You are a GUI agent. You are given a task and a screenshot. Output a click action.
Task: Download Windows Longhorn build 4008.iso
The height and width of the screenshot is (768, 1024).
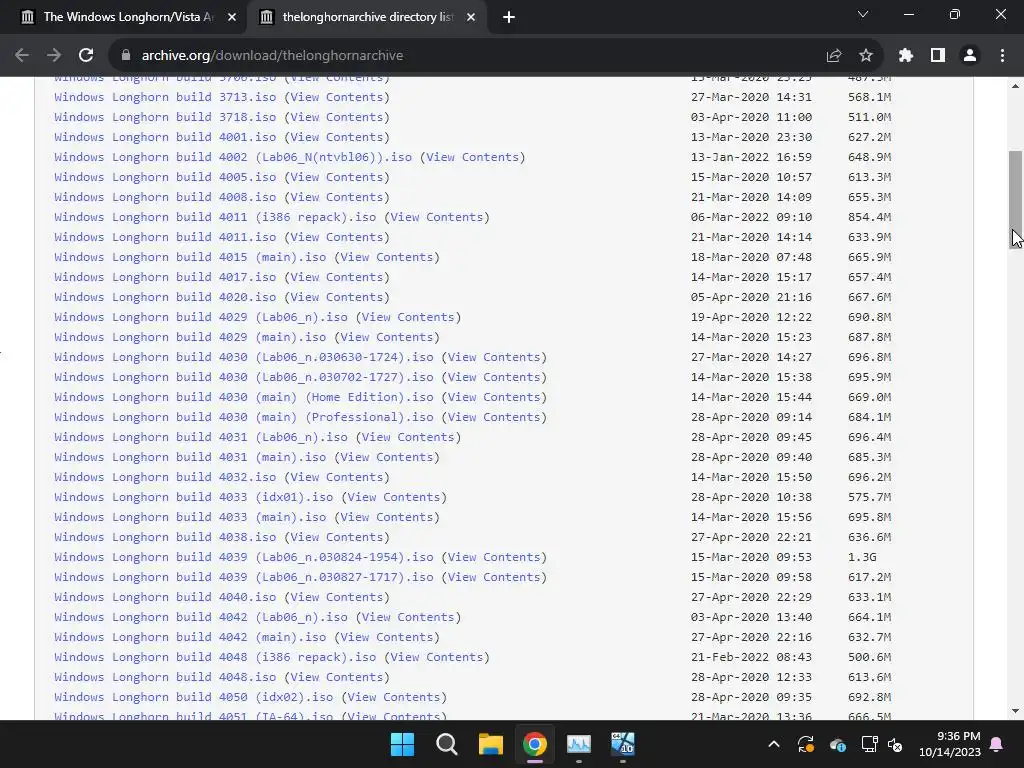pyautogui.click(x=165, y=197)
